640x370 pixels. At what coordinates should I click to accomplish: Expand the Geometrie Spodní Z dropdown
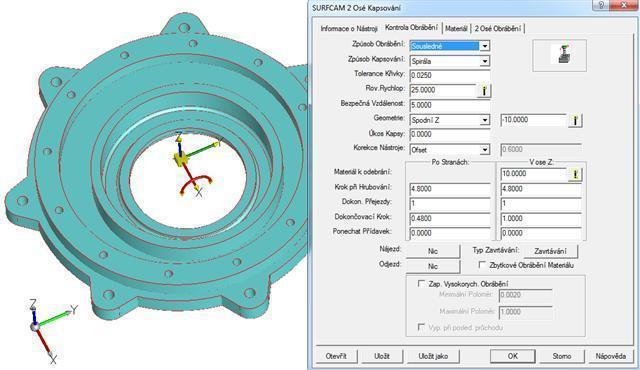point(484,120)
